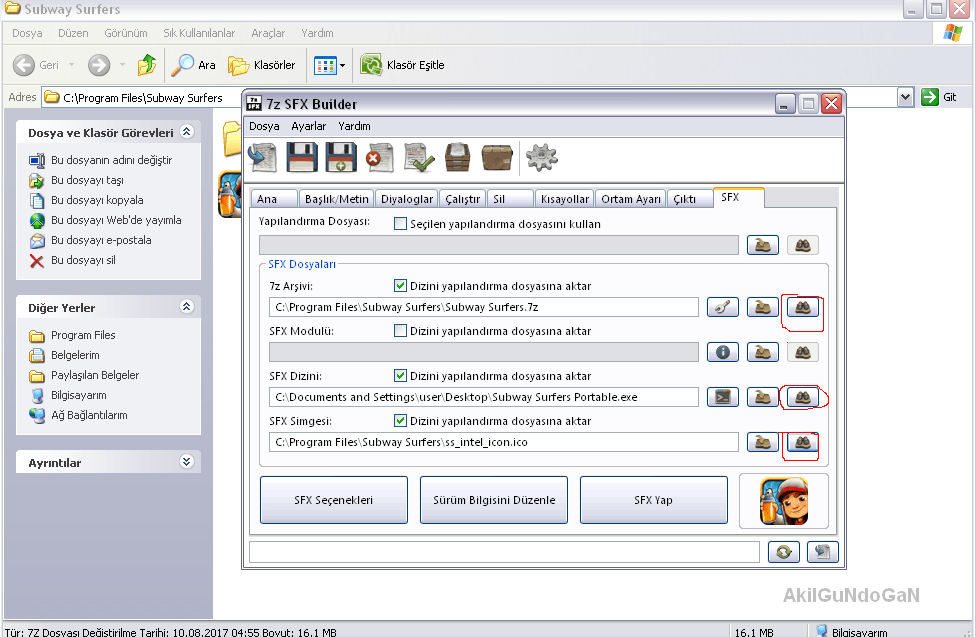
Task: Click the info icon beside SFX Modülü field
Action: coord(722,352)
